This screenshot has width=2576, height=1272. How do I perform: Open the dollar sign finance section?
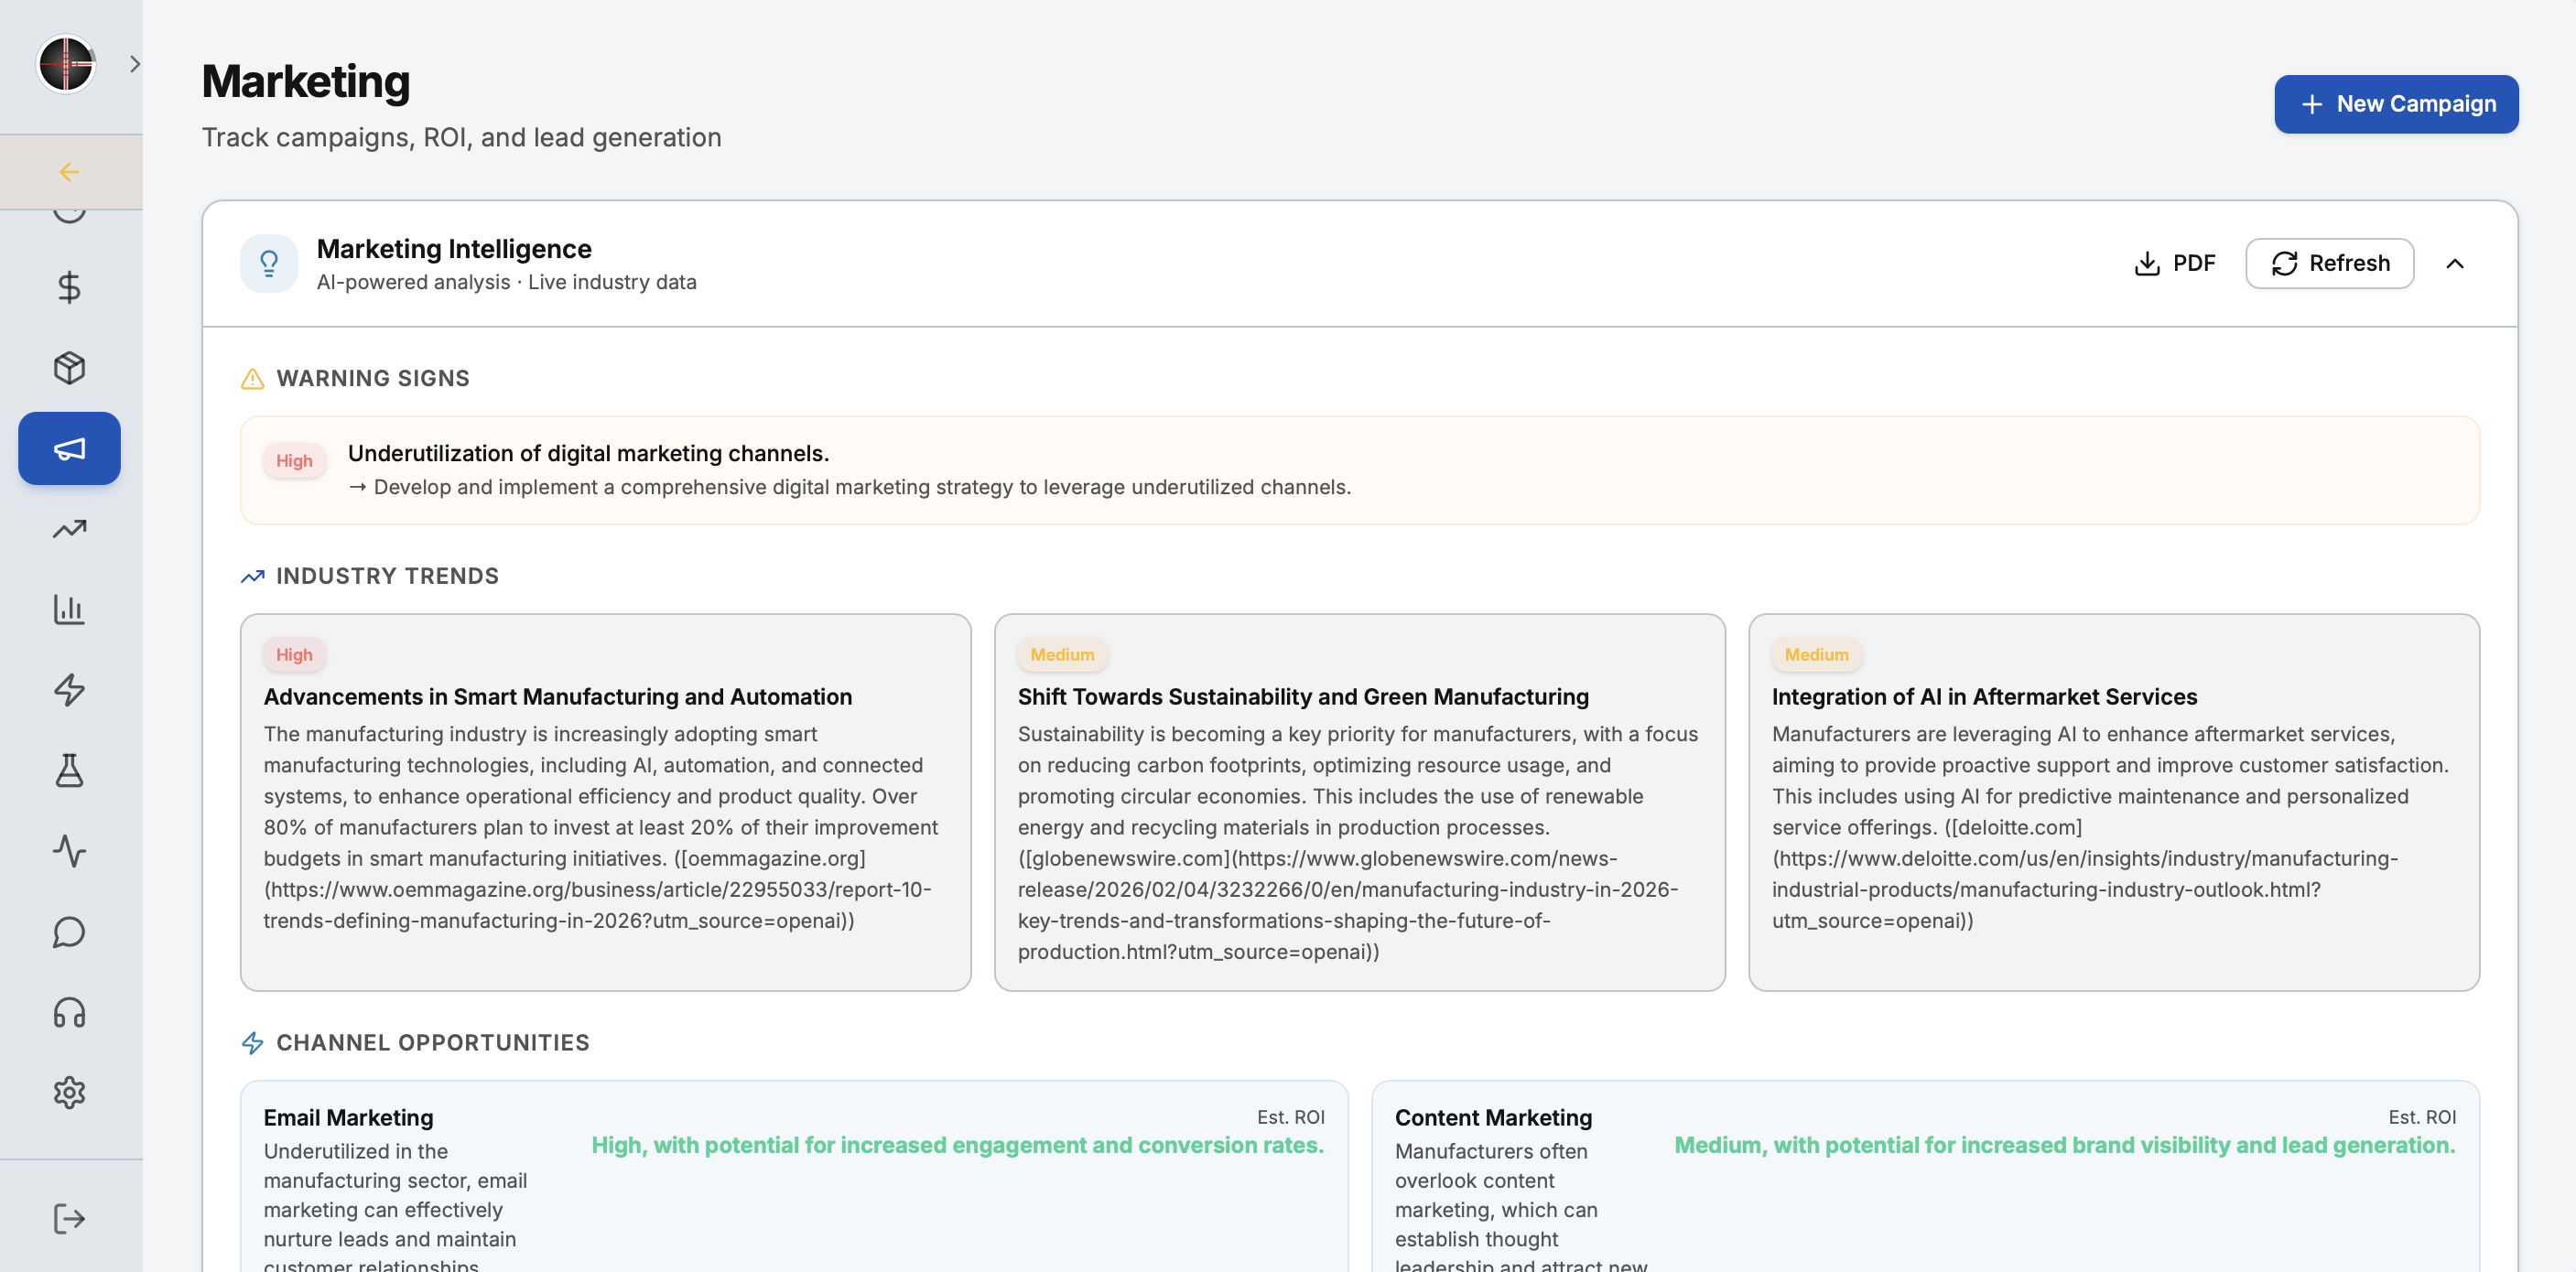[69, 288]
